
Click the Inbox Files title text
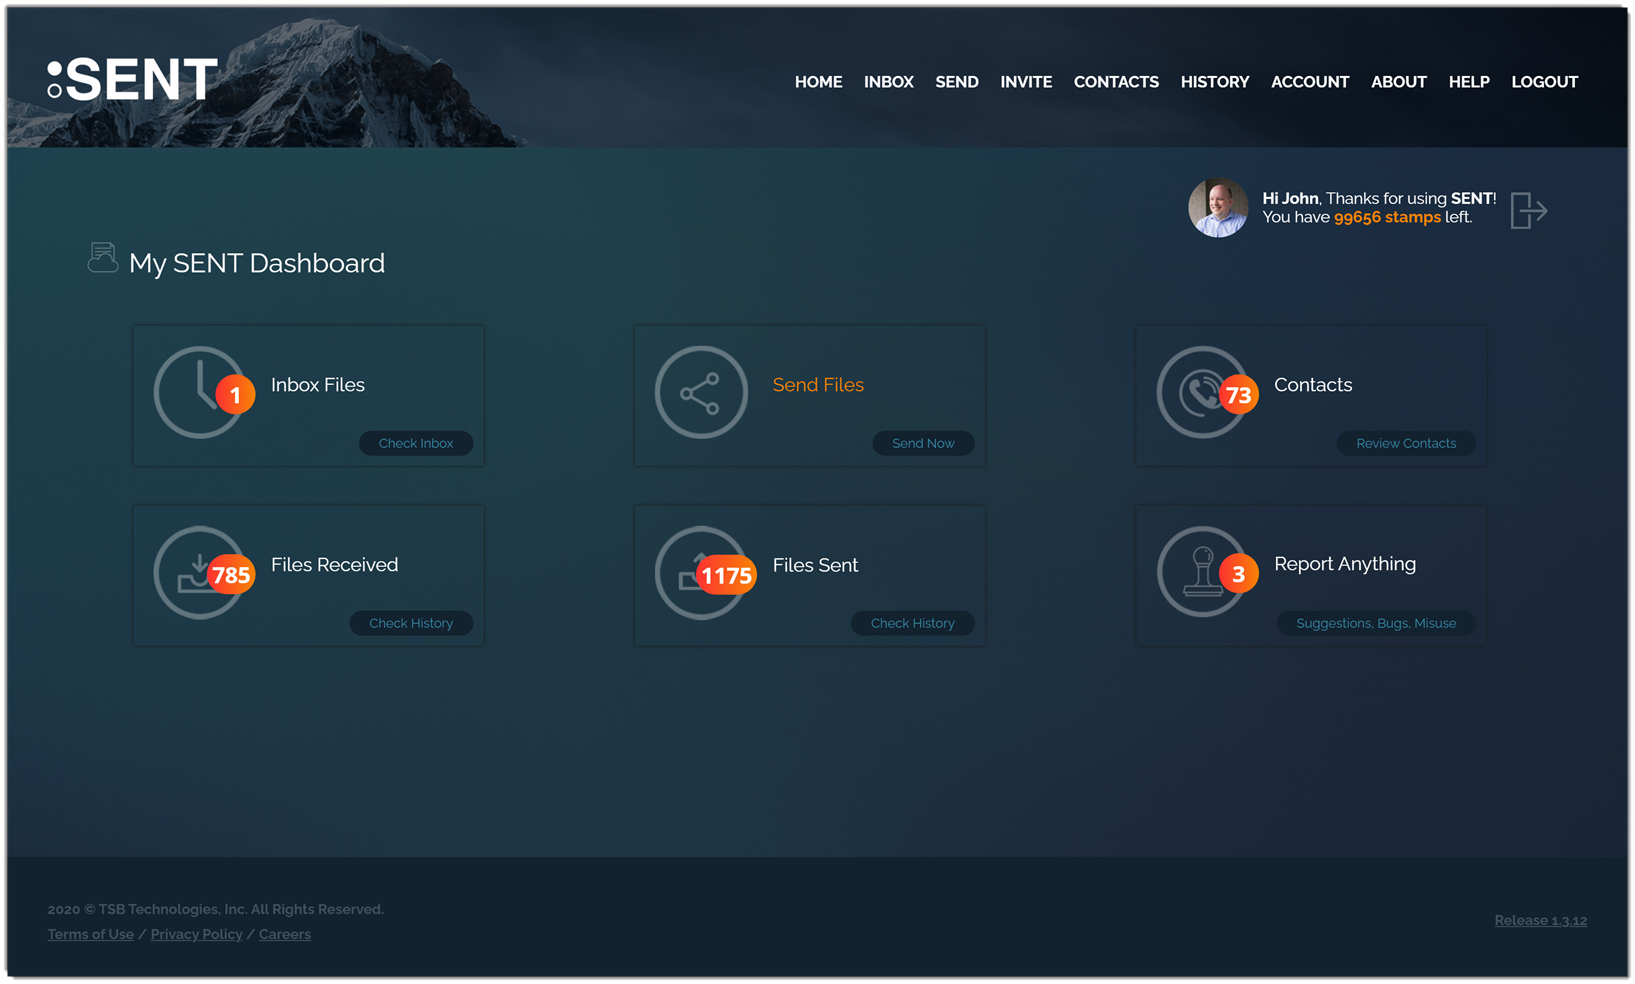click(x=318, y=385)
